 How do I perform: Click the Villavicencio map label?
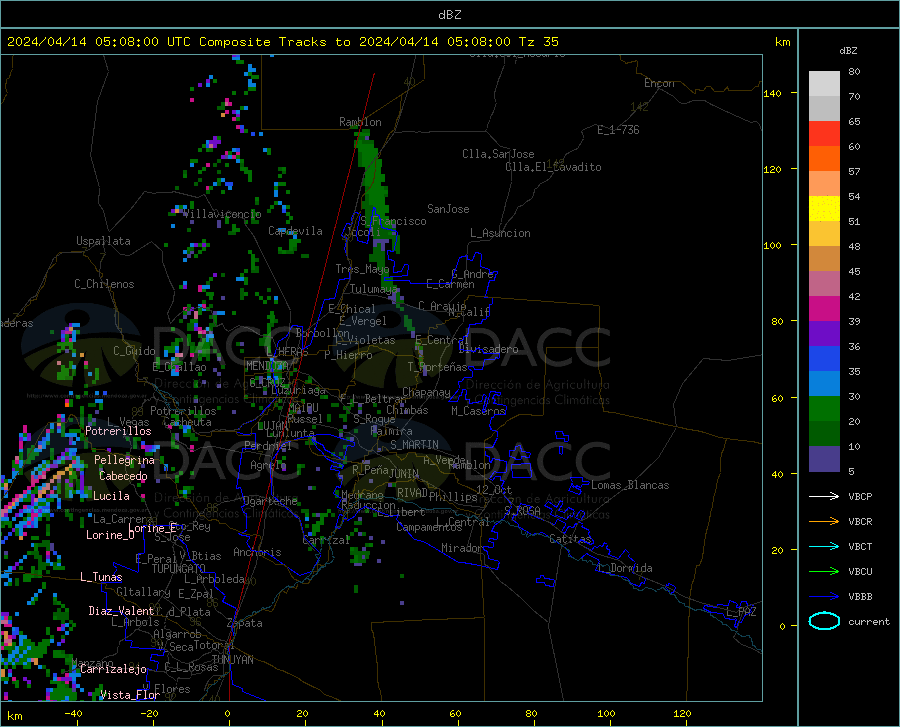pyautogui.click(x=222, y=214)
